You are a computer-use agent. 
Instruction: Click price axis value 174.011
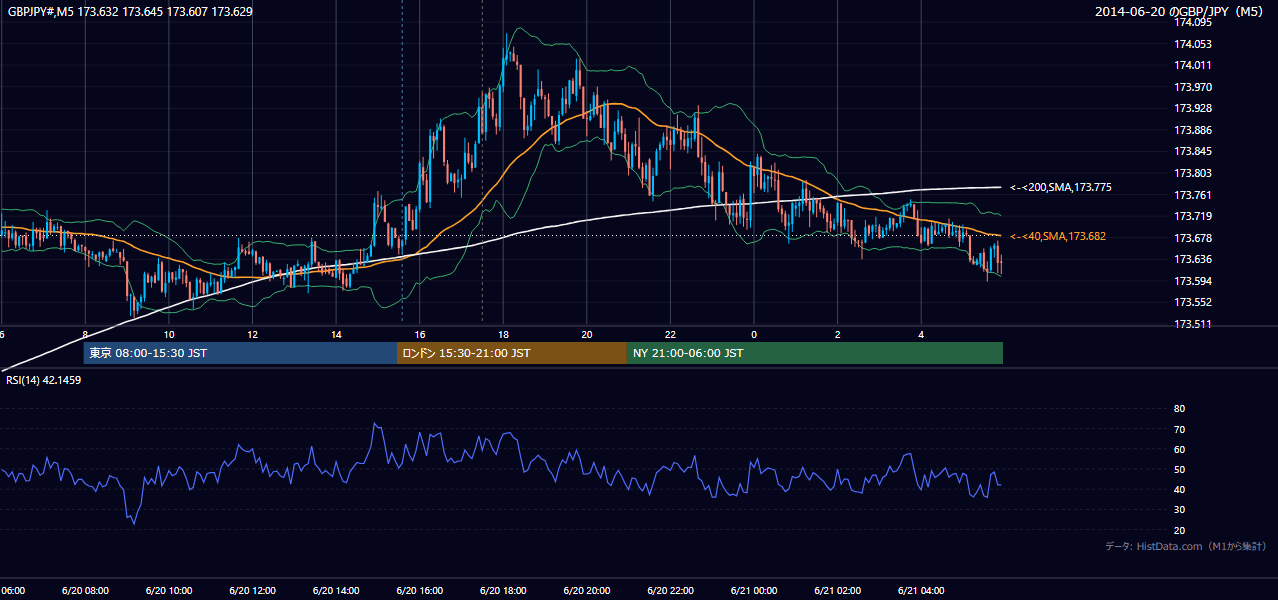(x=1192, y=65)
